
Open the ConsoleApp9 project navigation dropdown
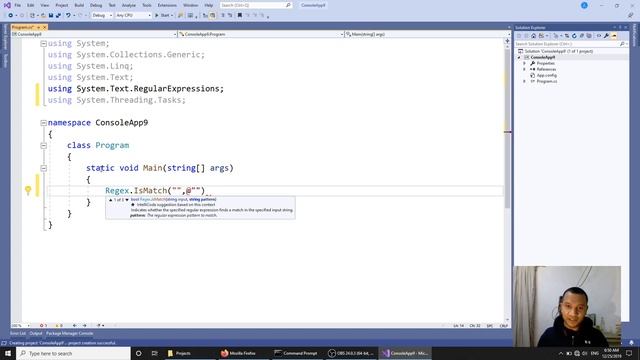(94, 34)
